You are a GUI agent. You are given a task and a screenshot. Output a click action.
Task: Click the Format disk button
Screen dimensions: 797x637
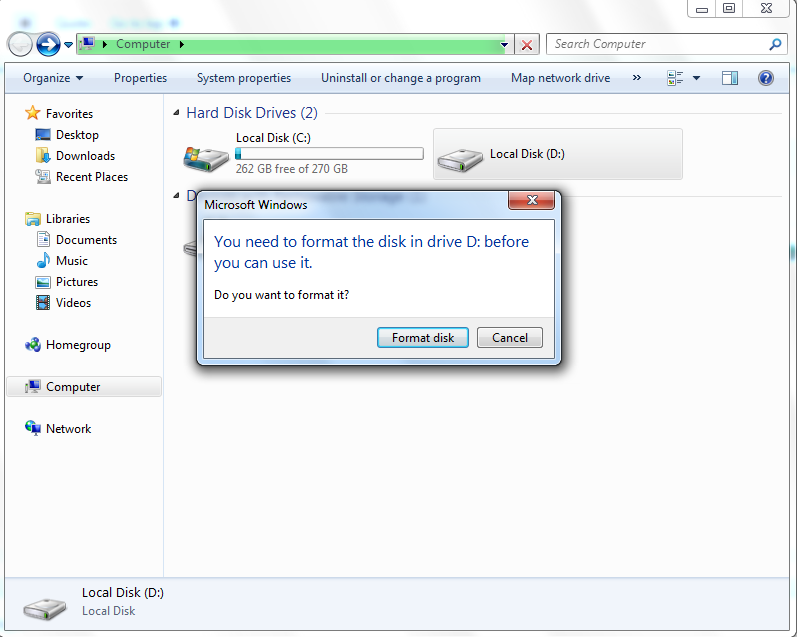[x=422, y=338]
